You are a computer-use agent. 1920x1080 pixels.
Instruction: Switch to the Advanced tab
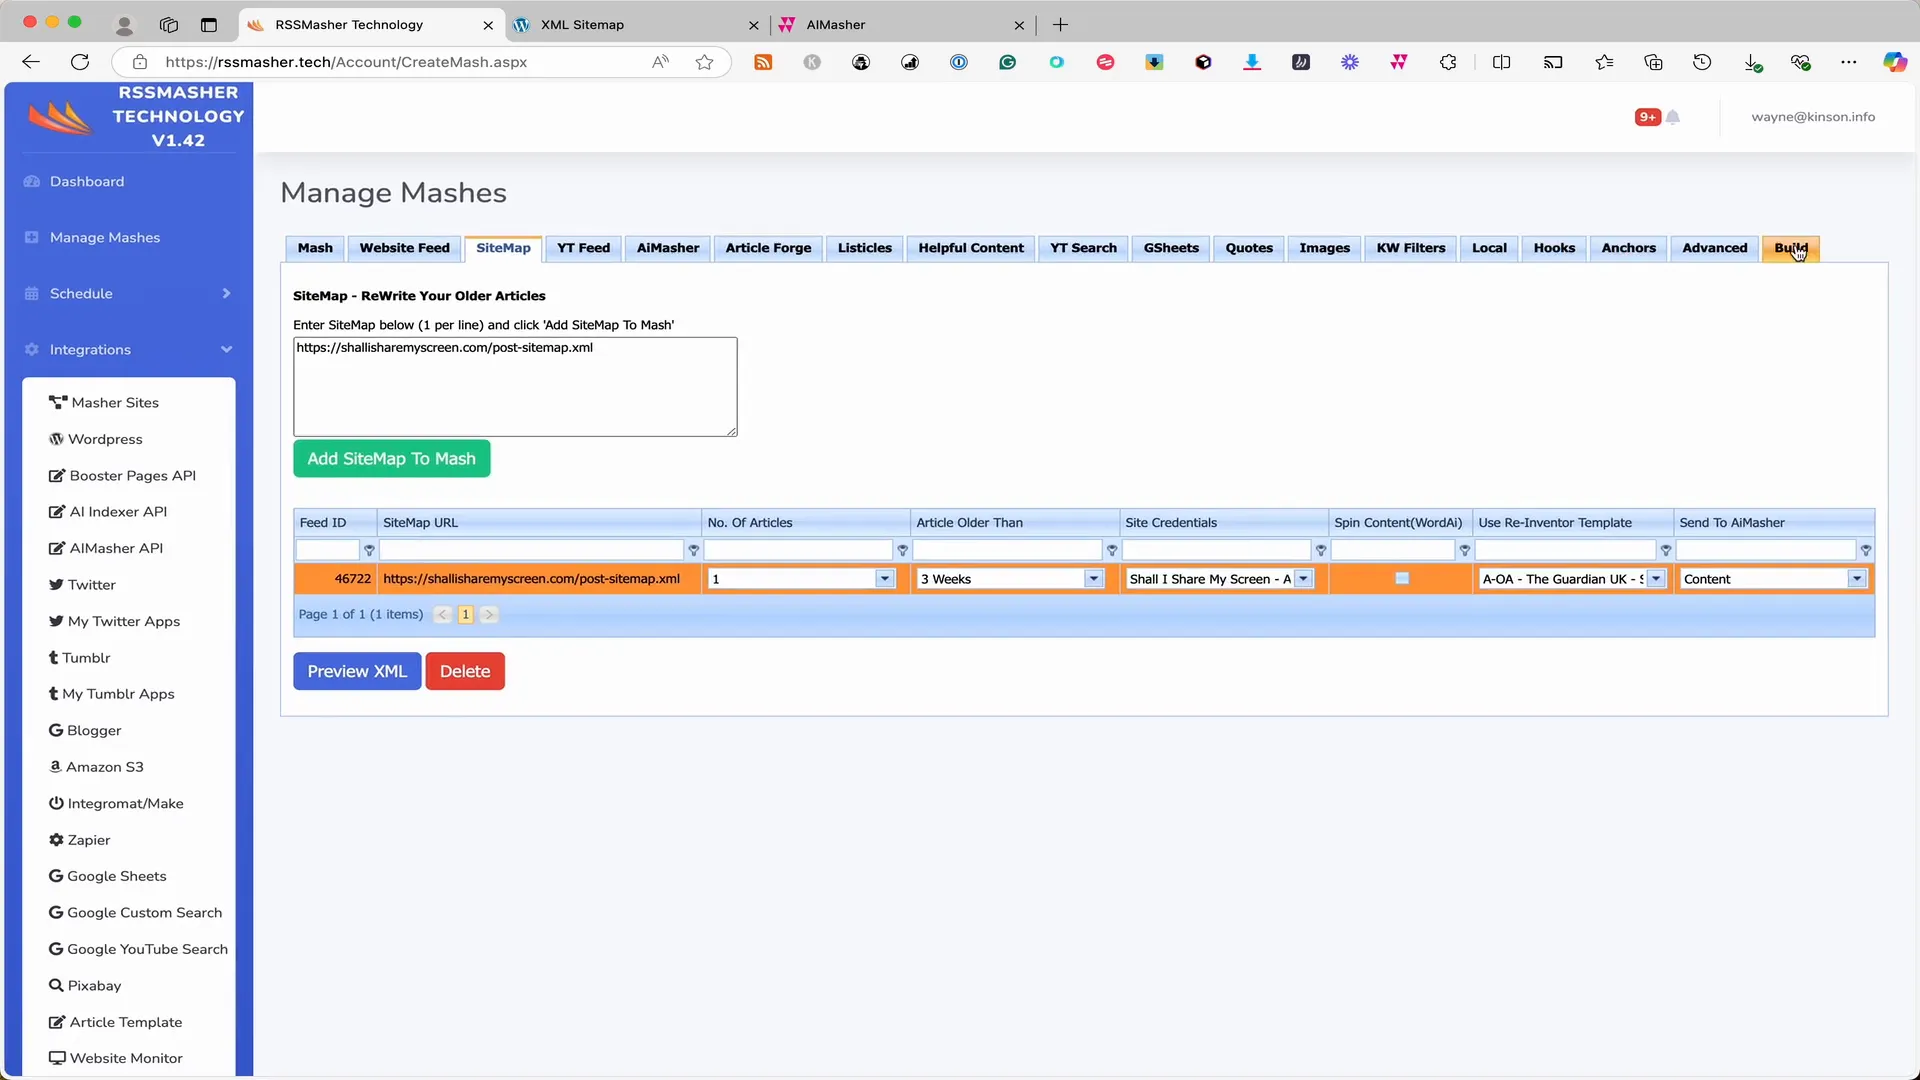coord(1714,248)
